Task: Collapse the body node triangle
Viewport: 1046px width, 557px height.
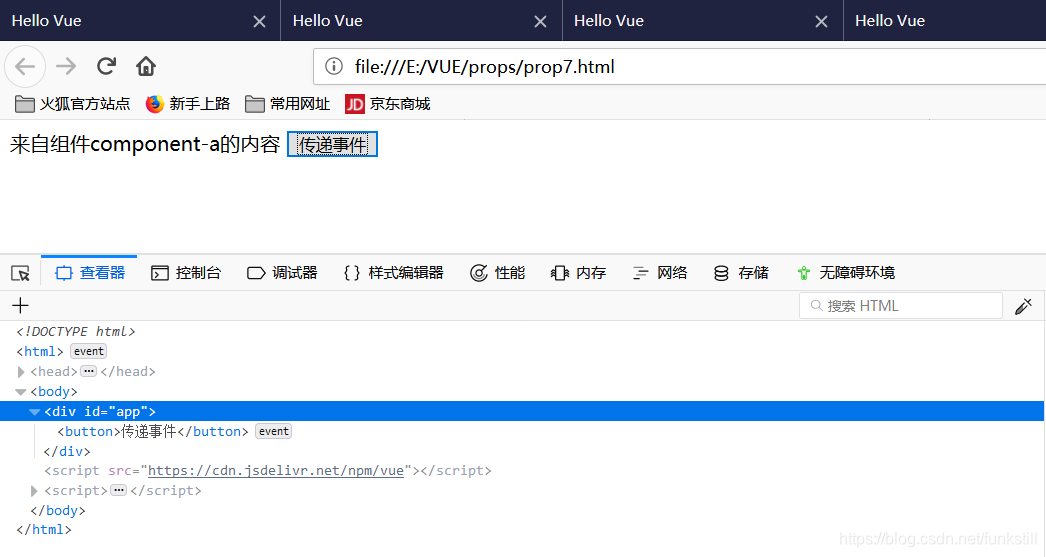Action: pyautogui.click(x=21, y=392)
